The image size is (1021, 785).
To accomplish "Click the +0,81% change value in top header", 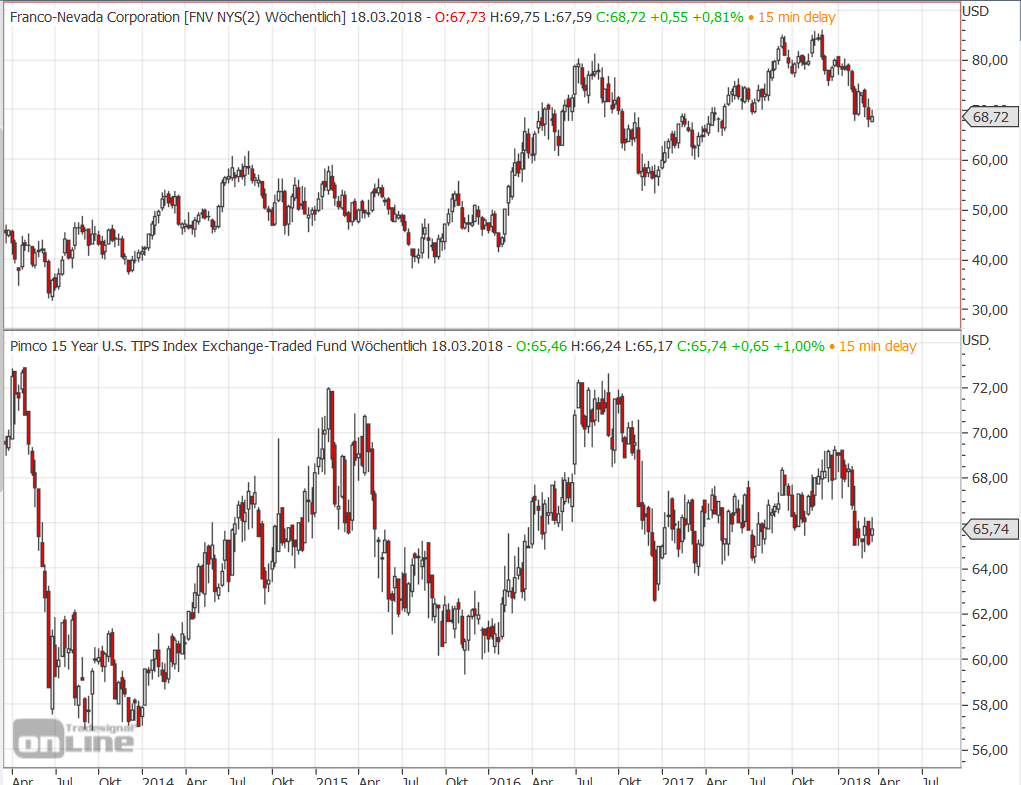I will coord(718,18).
